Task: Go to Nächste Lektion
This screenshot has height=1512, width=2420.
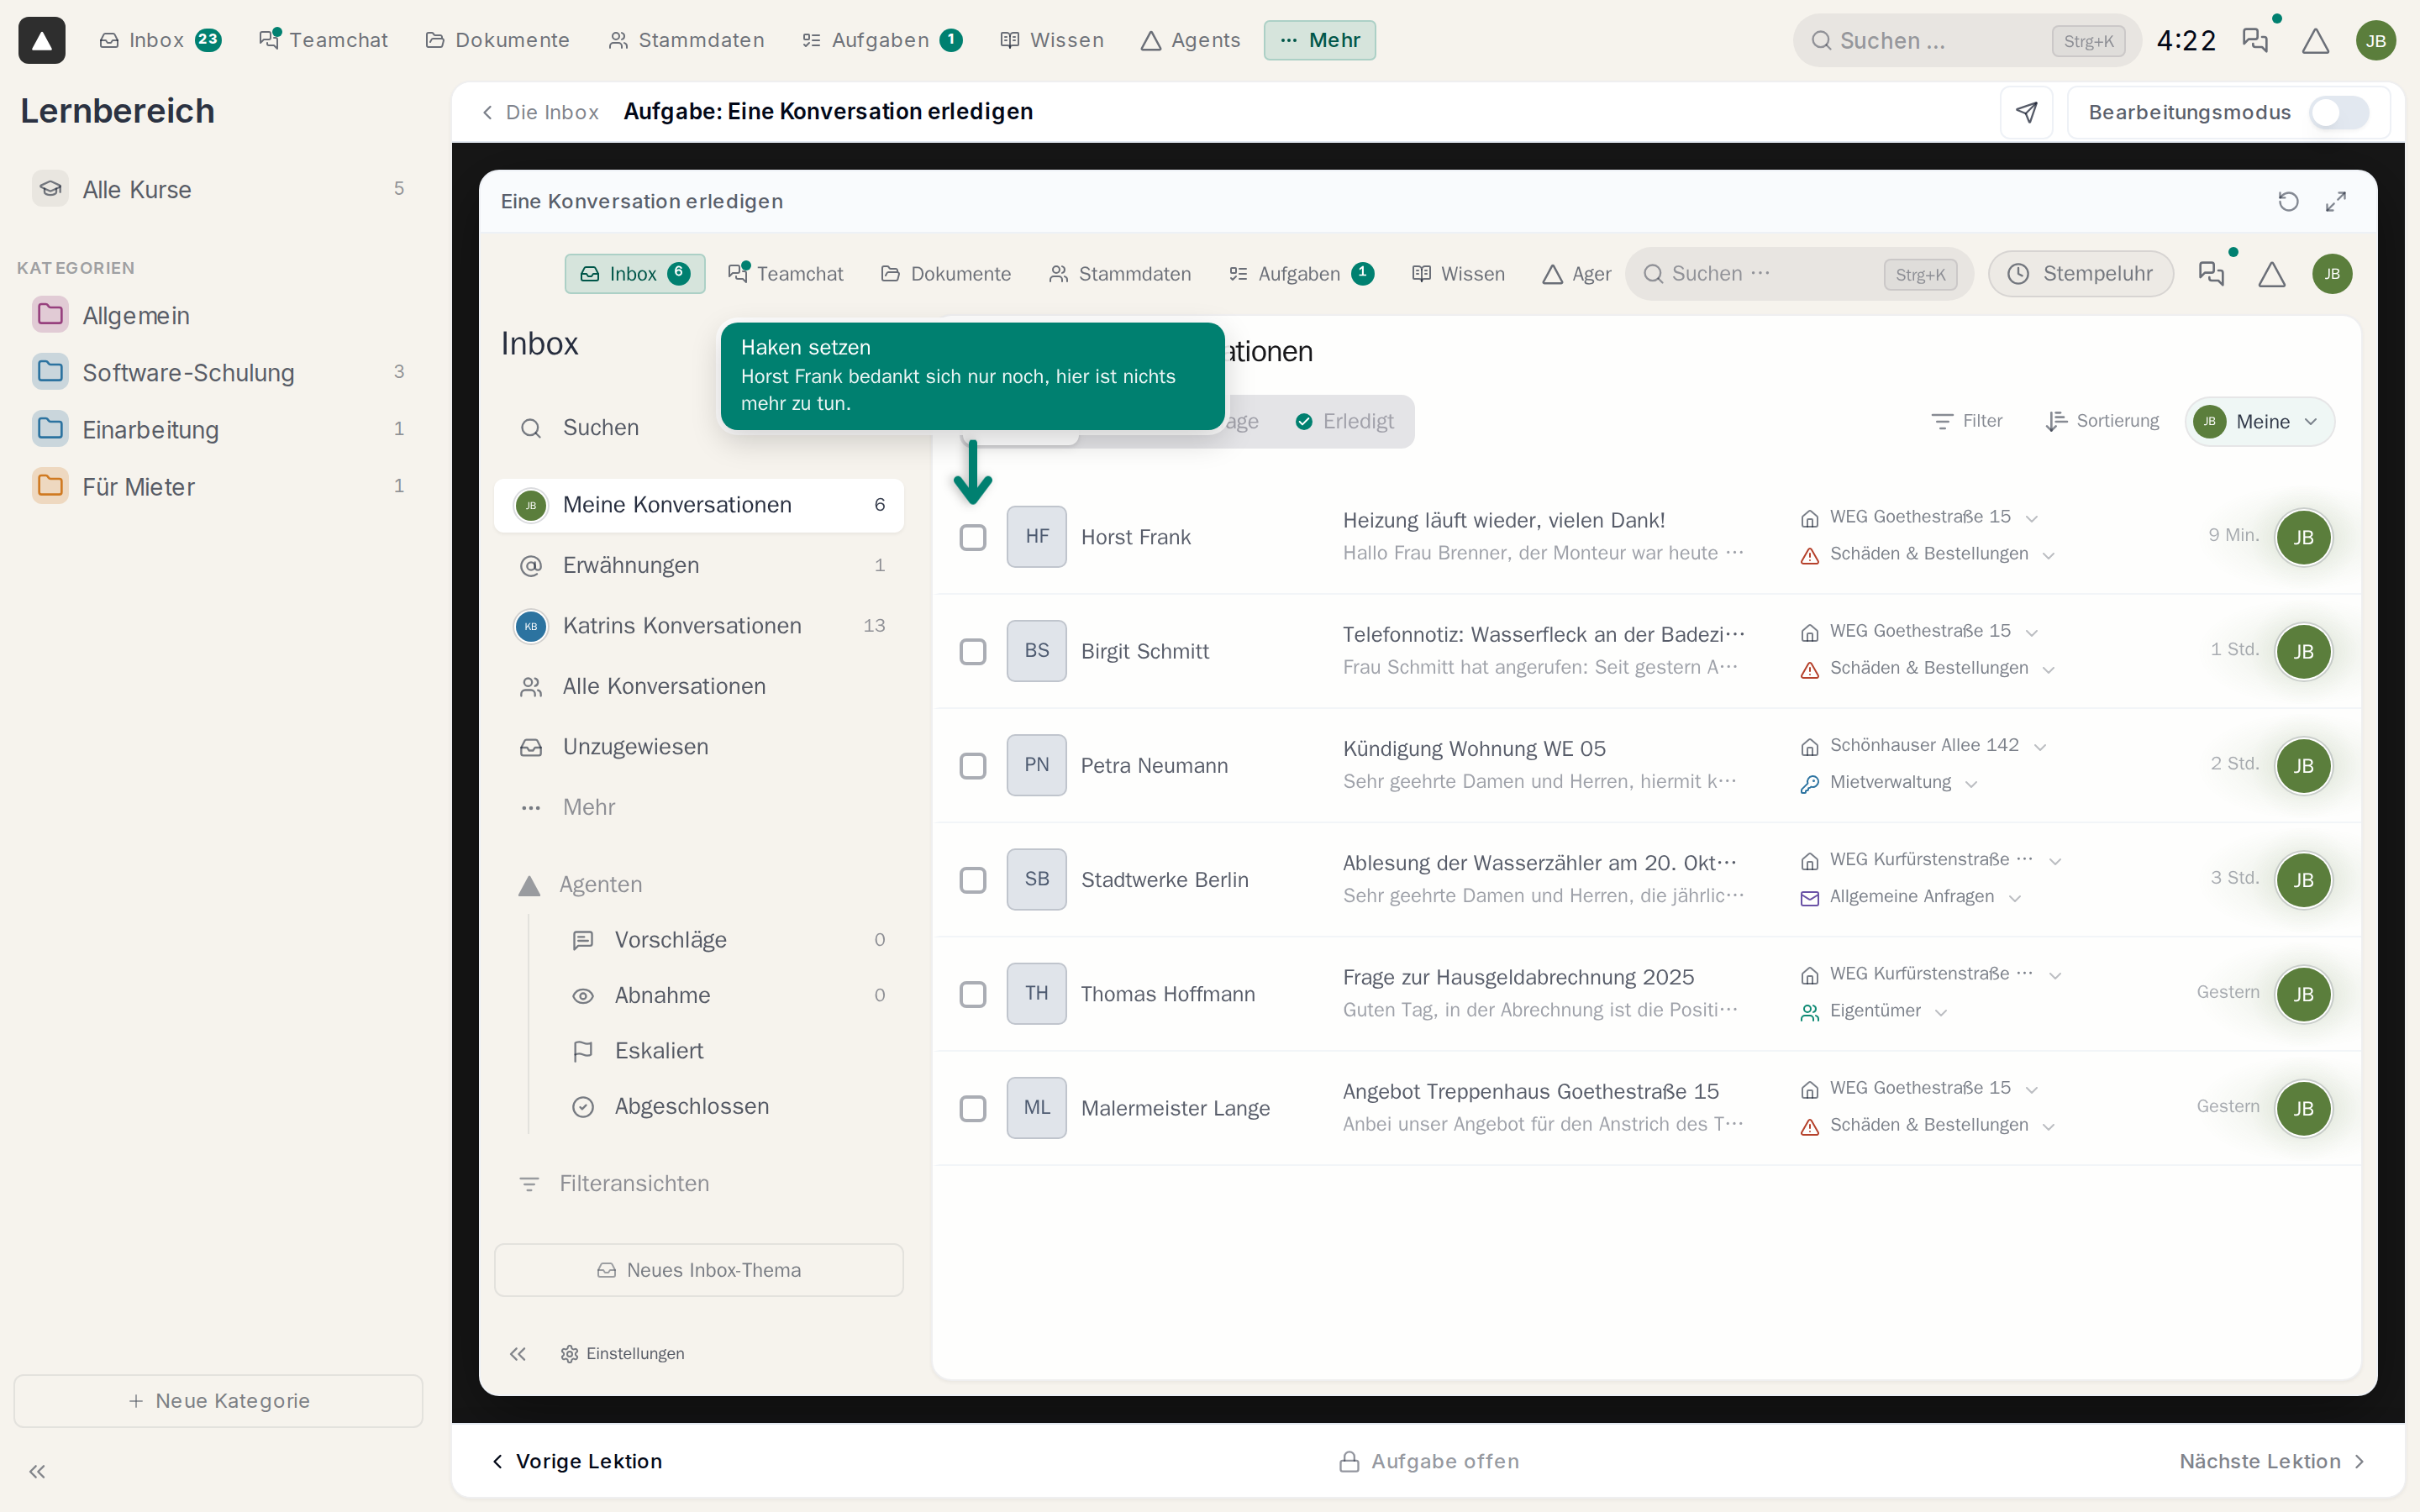Action: click(x=2272, y=1461)
